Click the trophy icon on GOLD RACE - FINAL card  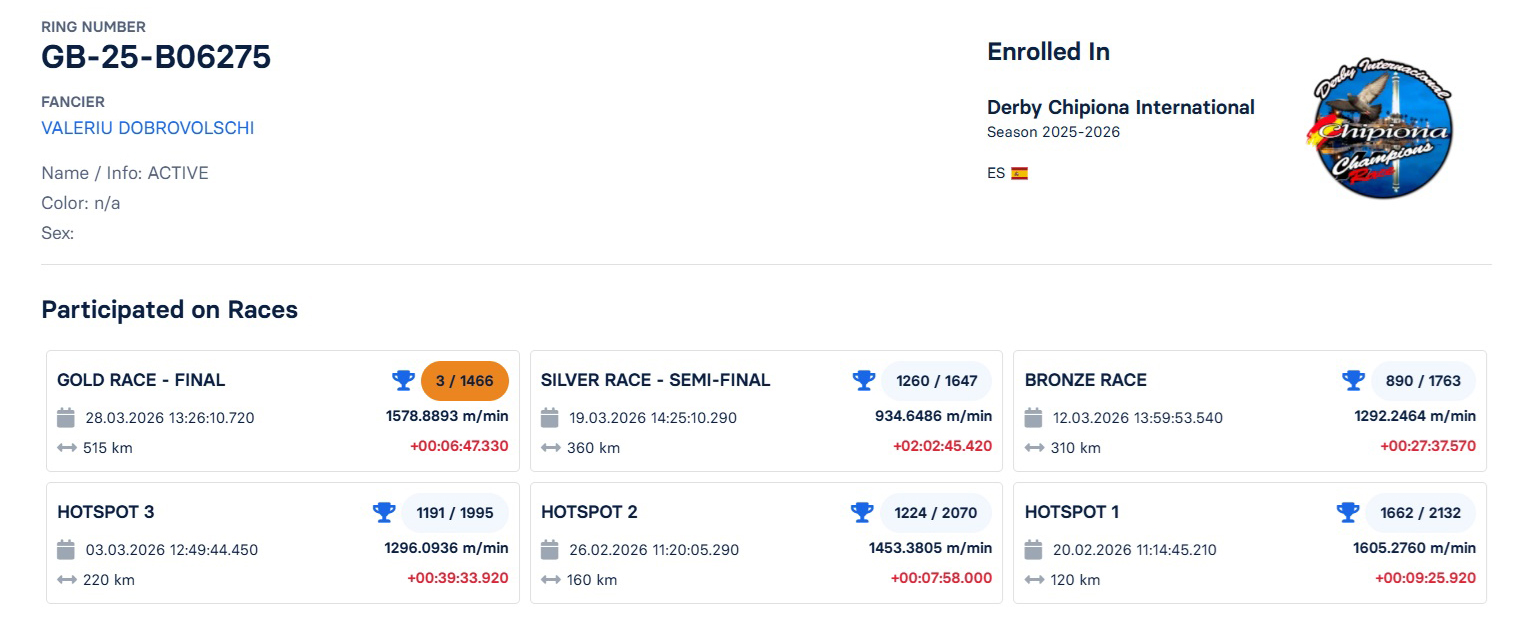(403, 380)
